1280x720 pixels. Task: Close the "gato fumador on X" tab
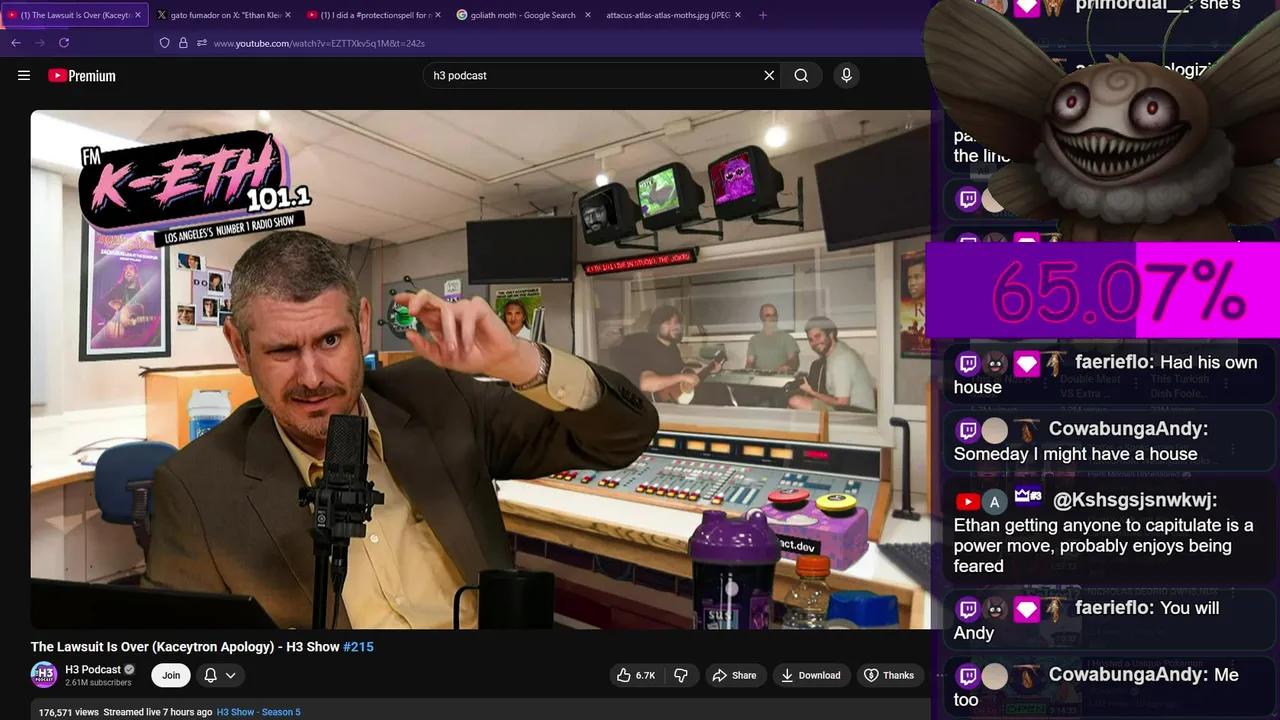coord(289,15)
